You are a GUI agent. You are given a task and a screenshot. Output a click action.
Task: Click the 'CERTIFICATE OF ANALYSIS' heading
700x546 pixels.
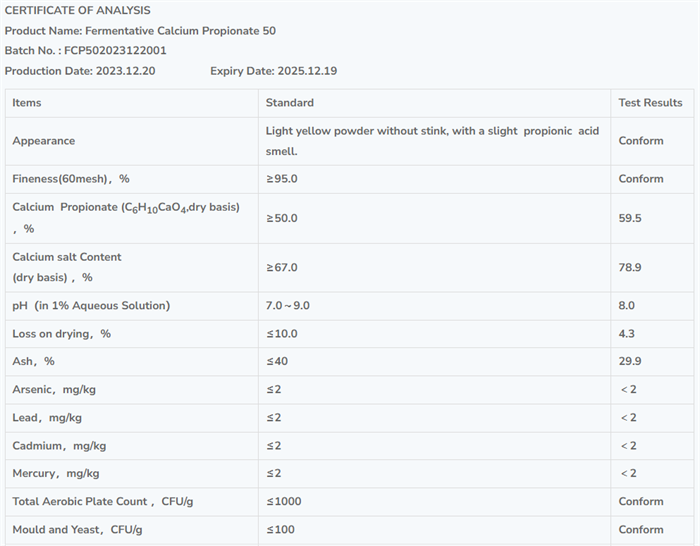[x=77, y=10]
